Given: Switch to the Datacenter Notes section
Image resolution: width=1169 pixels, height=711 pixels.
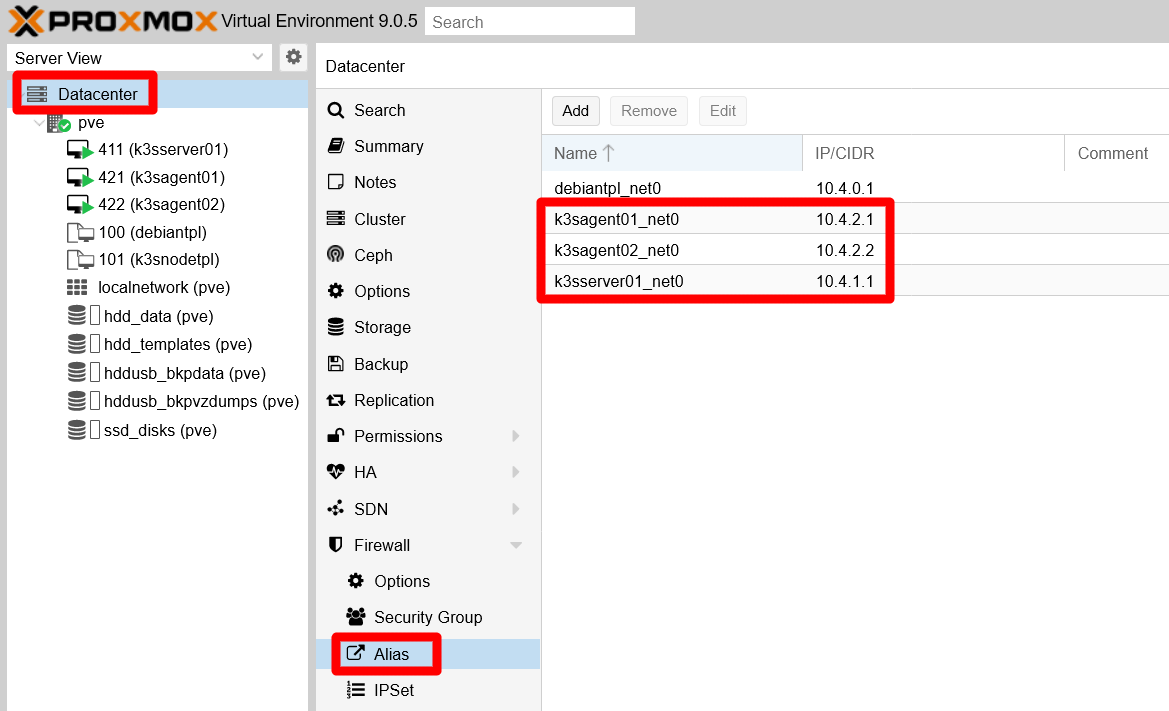Looking at the screenshot, I should click(379, 182).
